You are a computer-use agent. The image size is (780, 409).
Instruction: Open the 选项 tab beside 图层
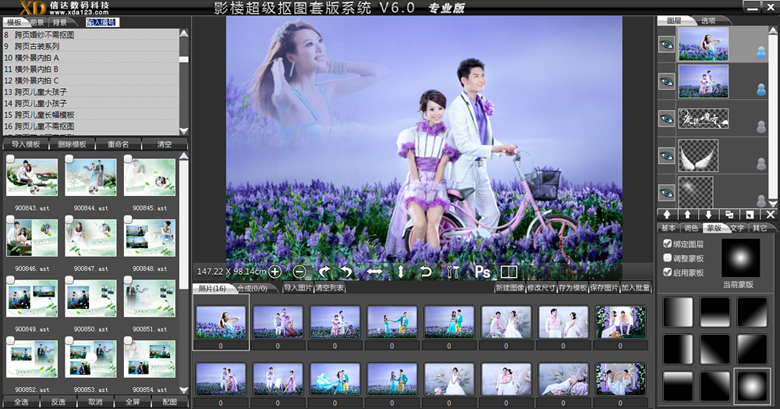(708, 21)
